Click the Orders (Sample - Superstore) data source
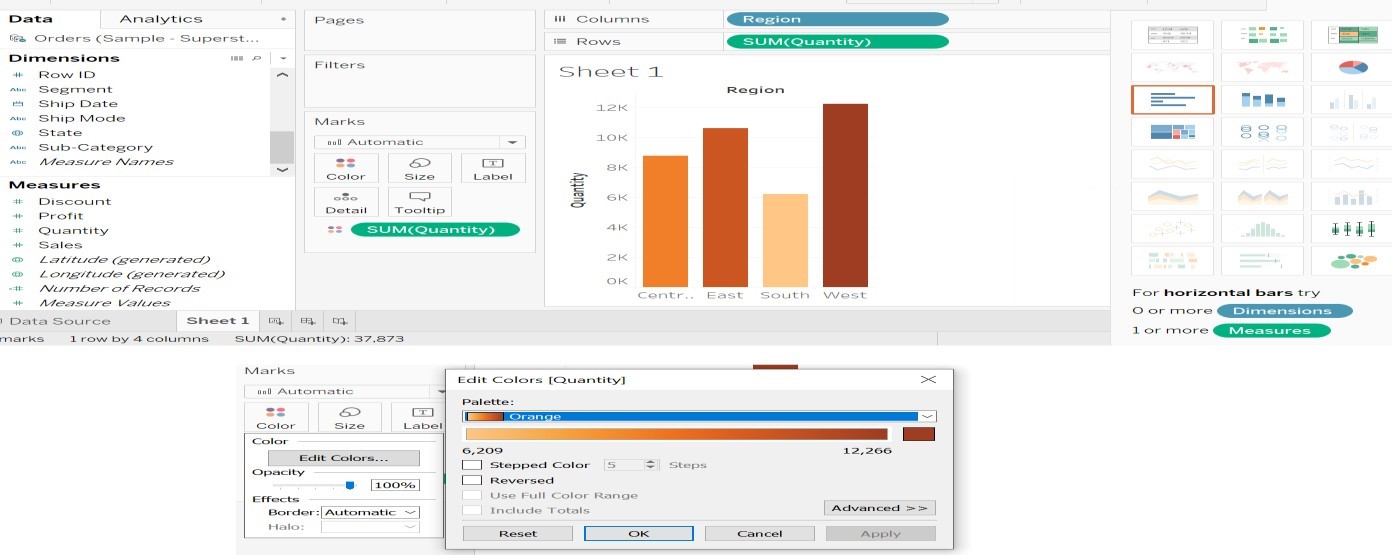The height and width of the screenshot is (555, 1392). point(146,38)
